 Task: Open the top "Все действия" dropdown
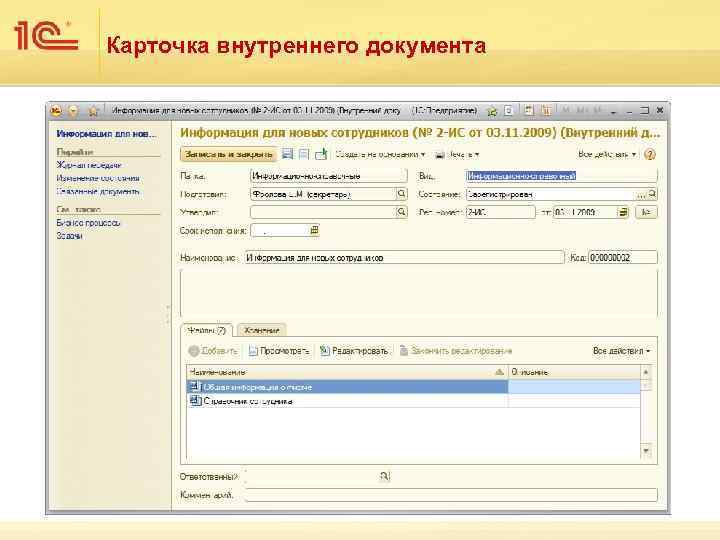[x=607, y=154]
